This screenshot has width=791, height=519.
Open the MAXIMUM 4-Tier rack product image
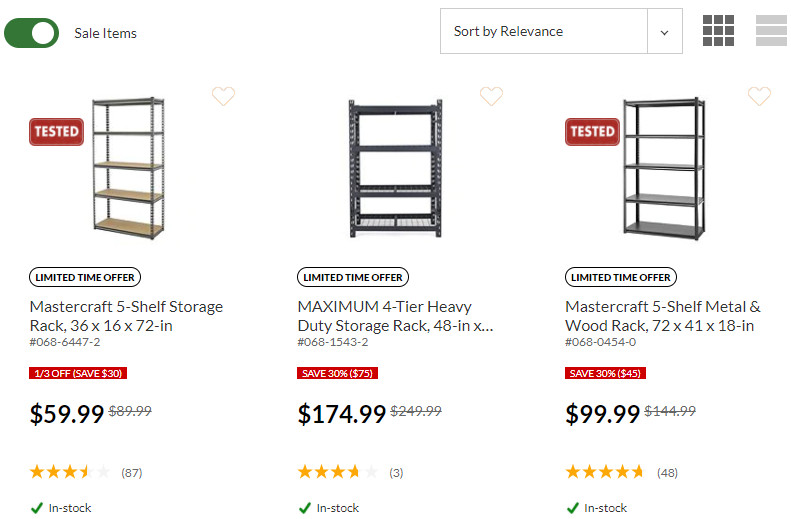click(x=394, y=167)
